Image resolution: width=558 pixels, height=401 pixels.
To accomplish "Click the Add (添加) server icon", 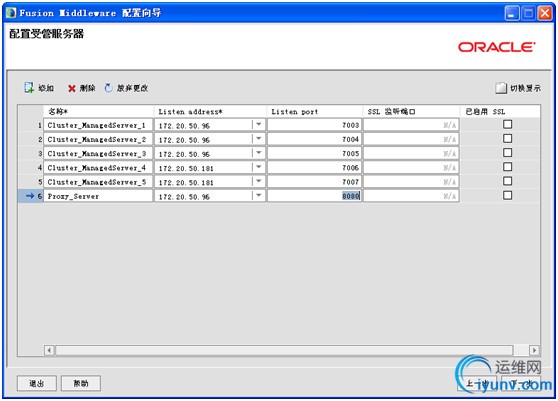I will click(x=28, y=88).
